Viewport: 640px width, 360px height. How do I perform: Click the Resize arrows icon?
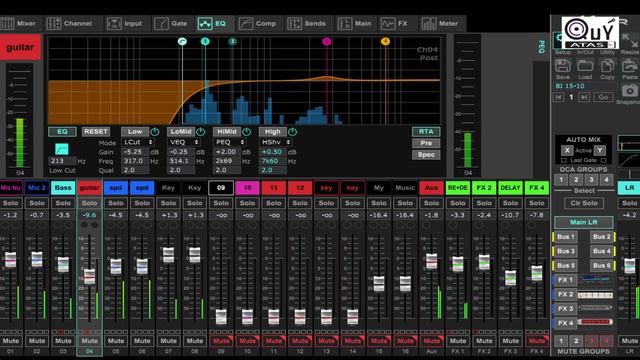pos(630,41)
